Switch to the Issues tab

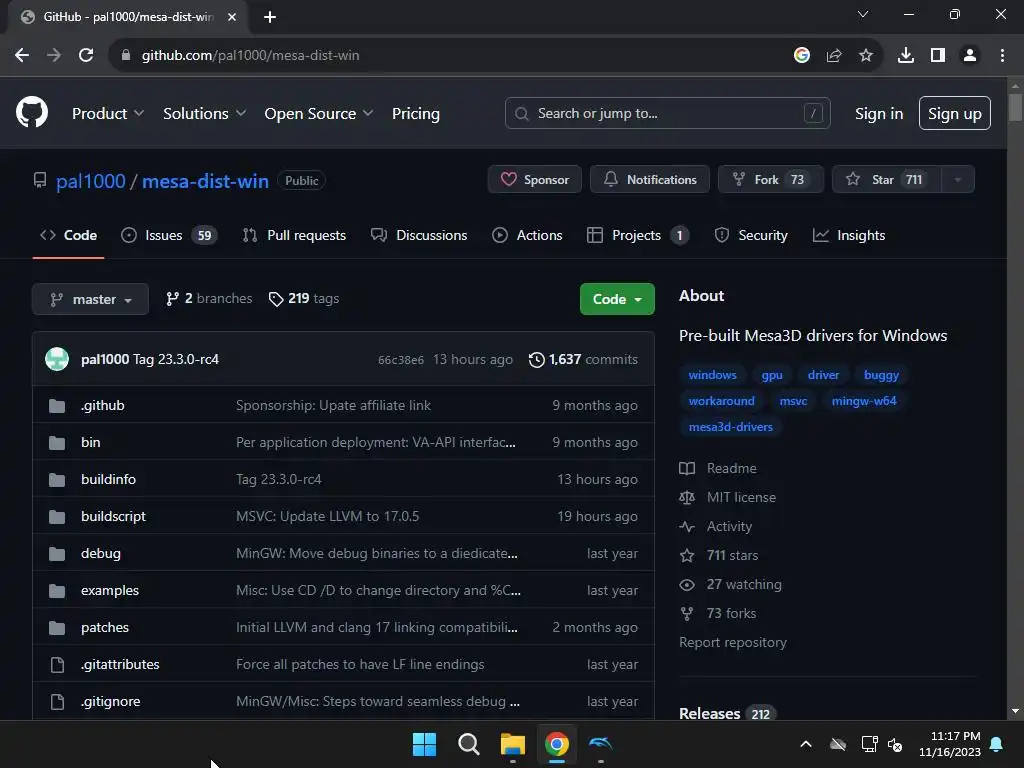[x=169, y=235]
